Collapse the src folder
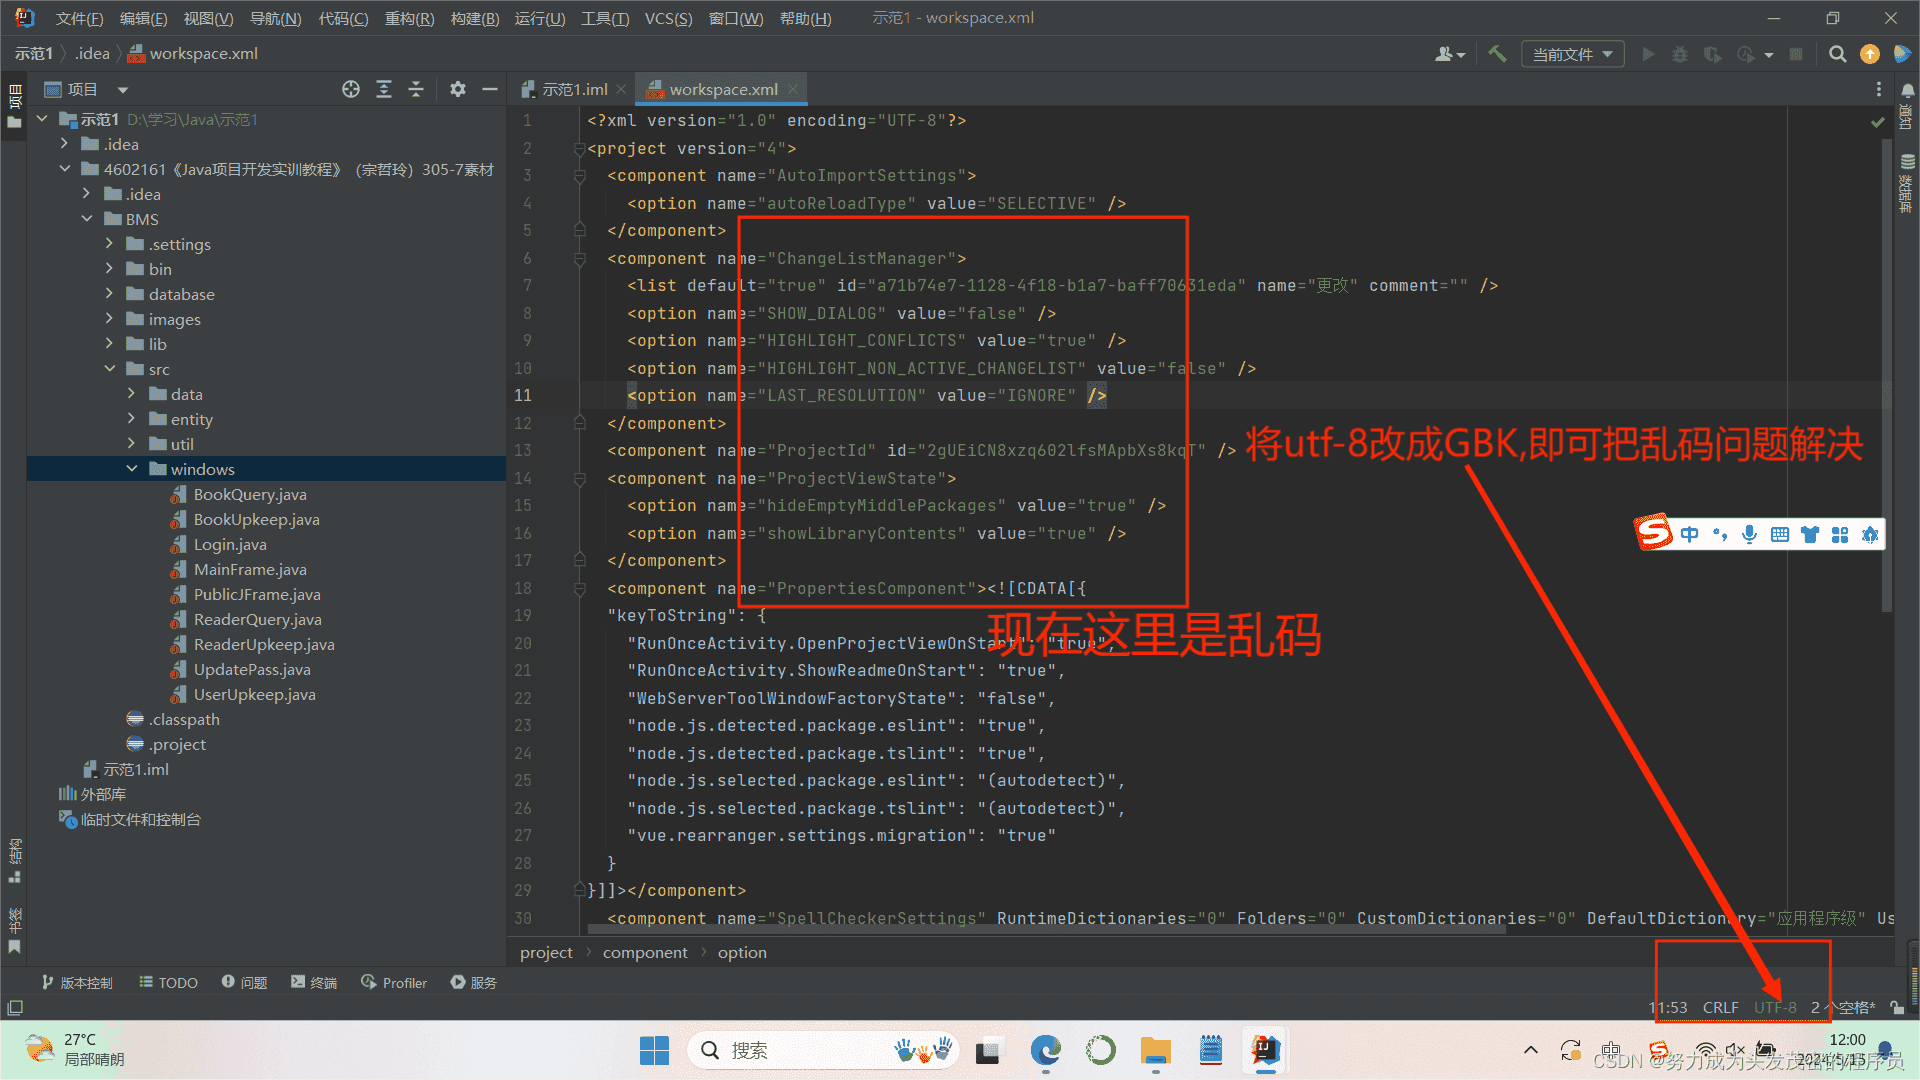 pos(109,369)
